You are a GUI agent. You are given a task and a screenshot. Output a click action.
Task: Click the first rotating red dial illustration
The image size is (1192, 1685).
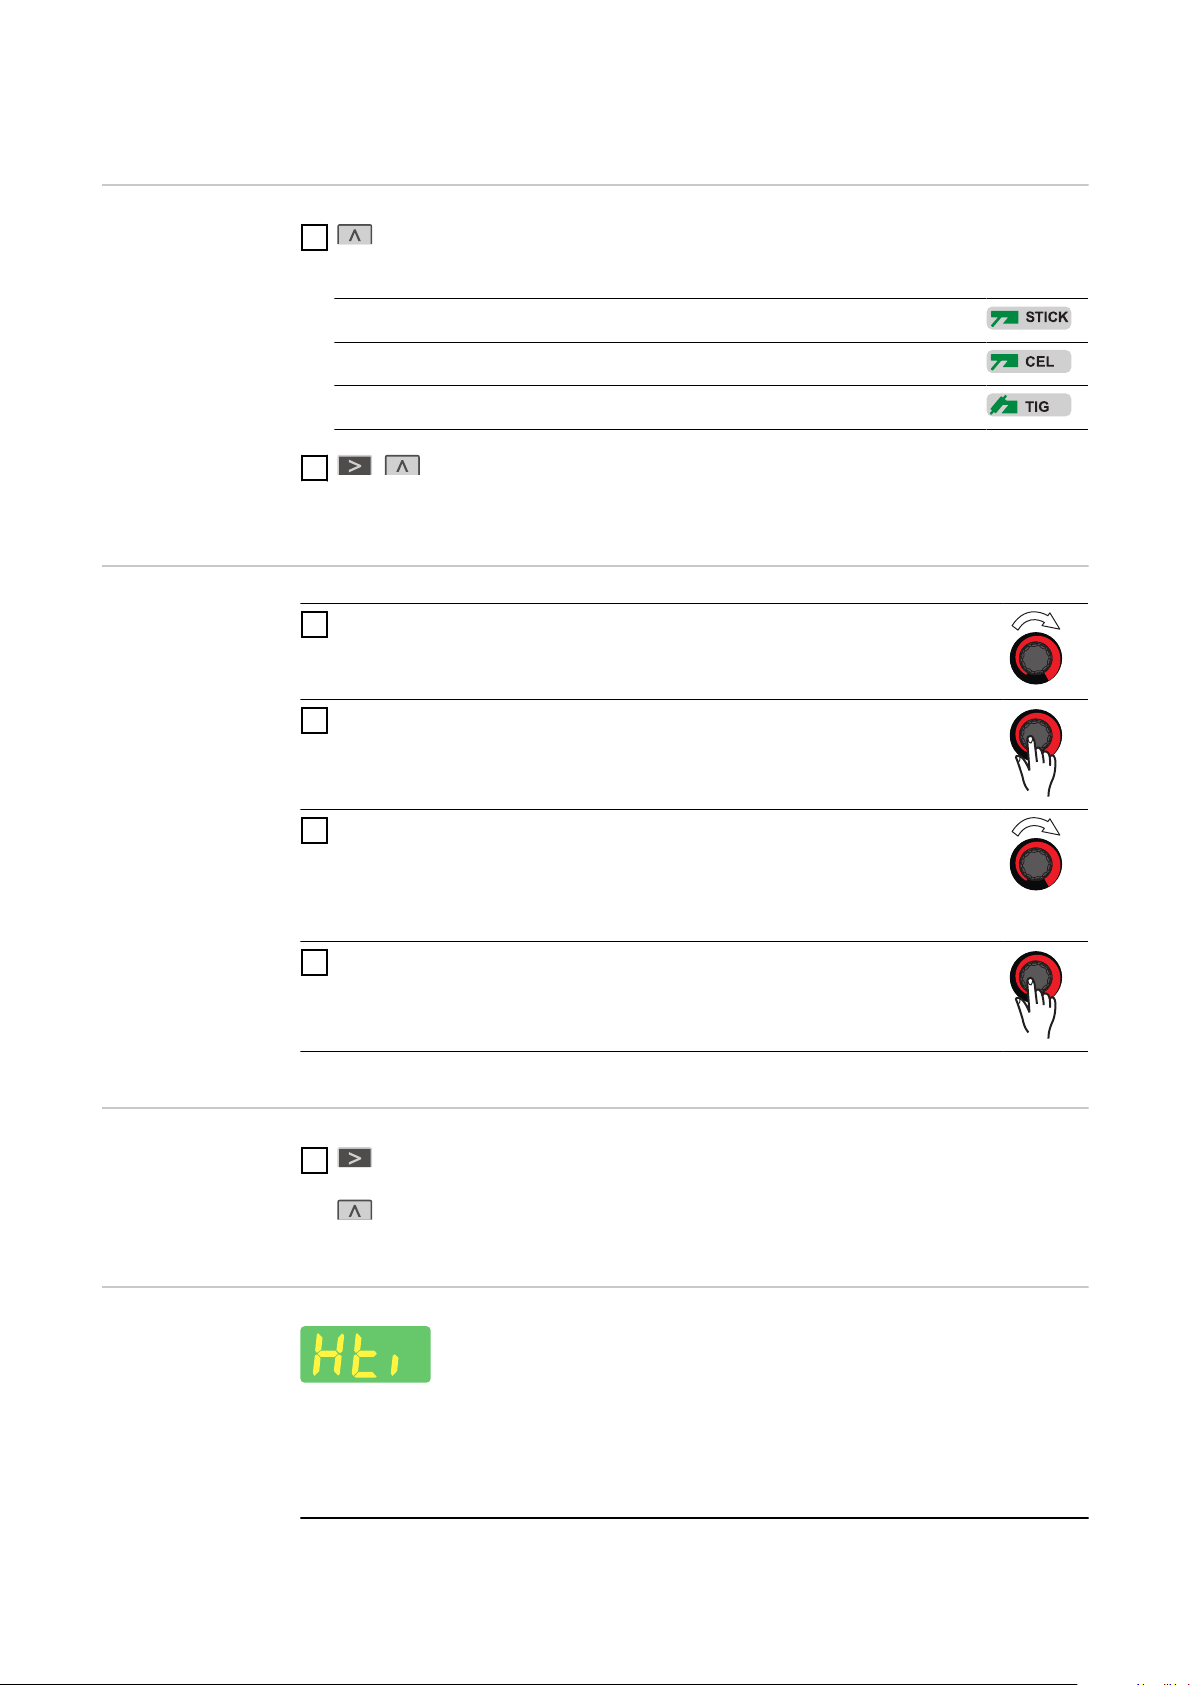[x=1036, y=648]
